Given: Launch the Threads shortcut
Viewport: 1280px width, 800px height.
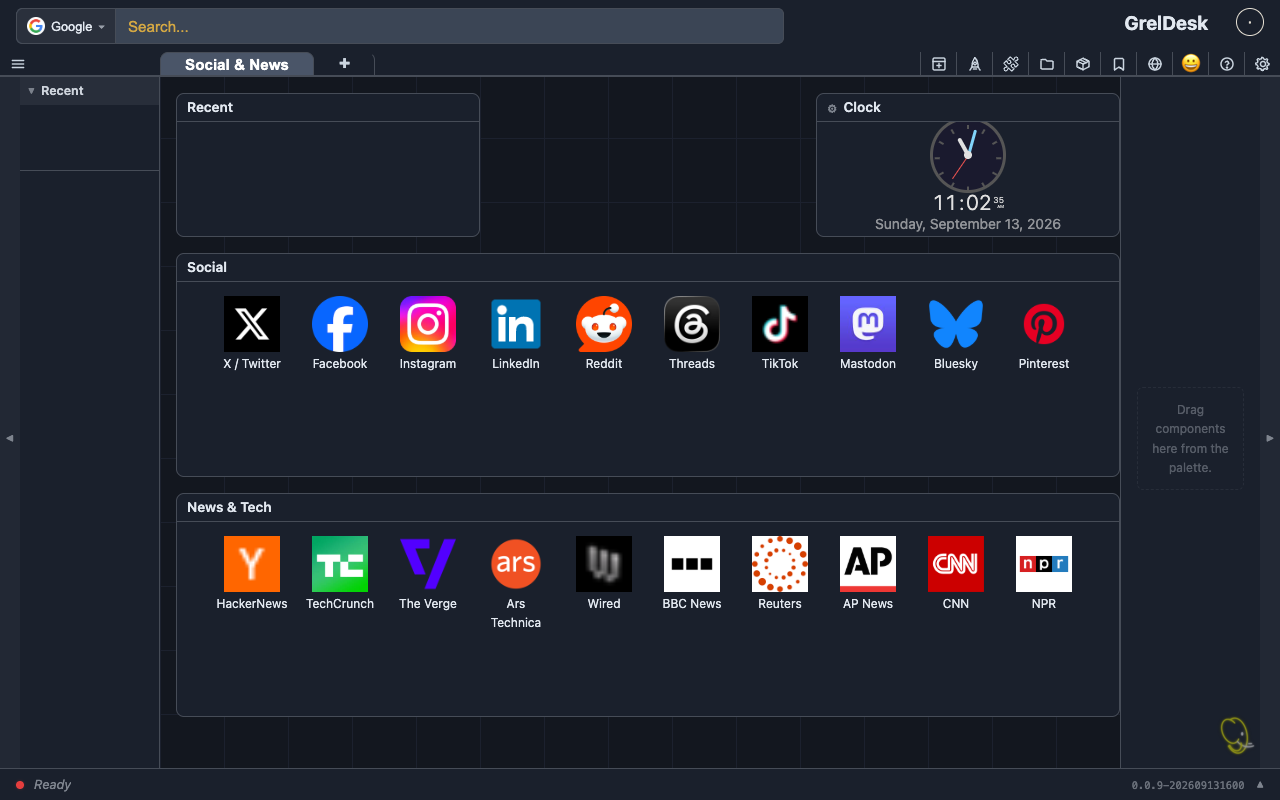Looking at the screenshot, I should 692,334.
